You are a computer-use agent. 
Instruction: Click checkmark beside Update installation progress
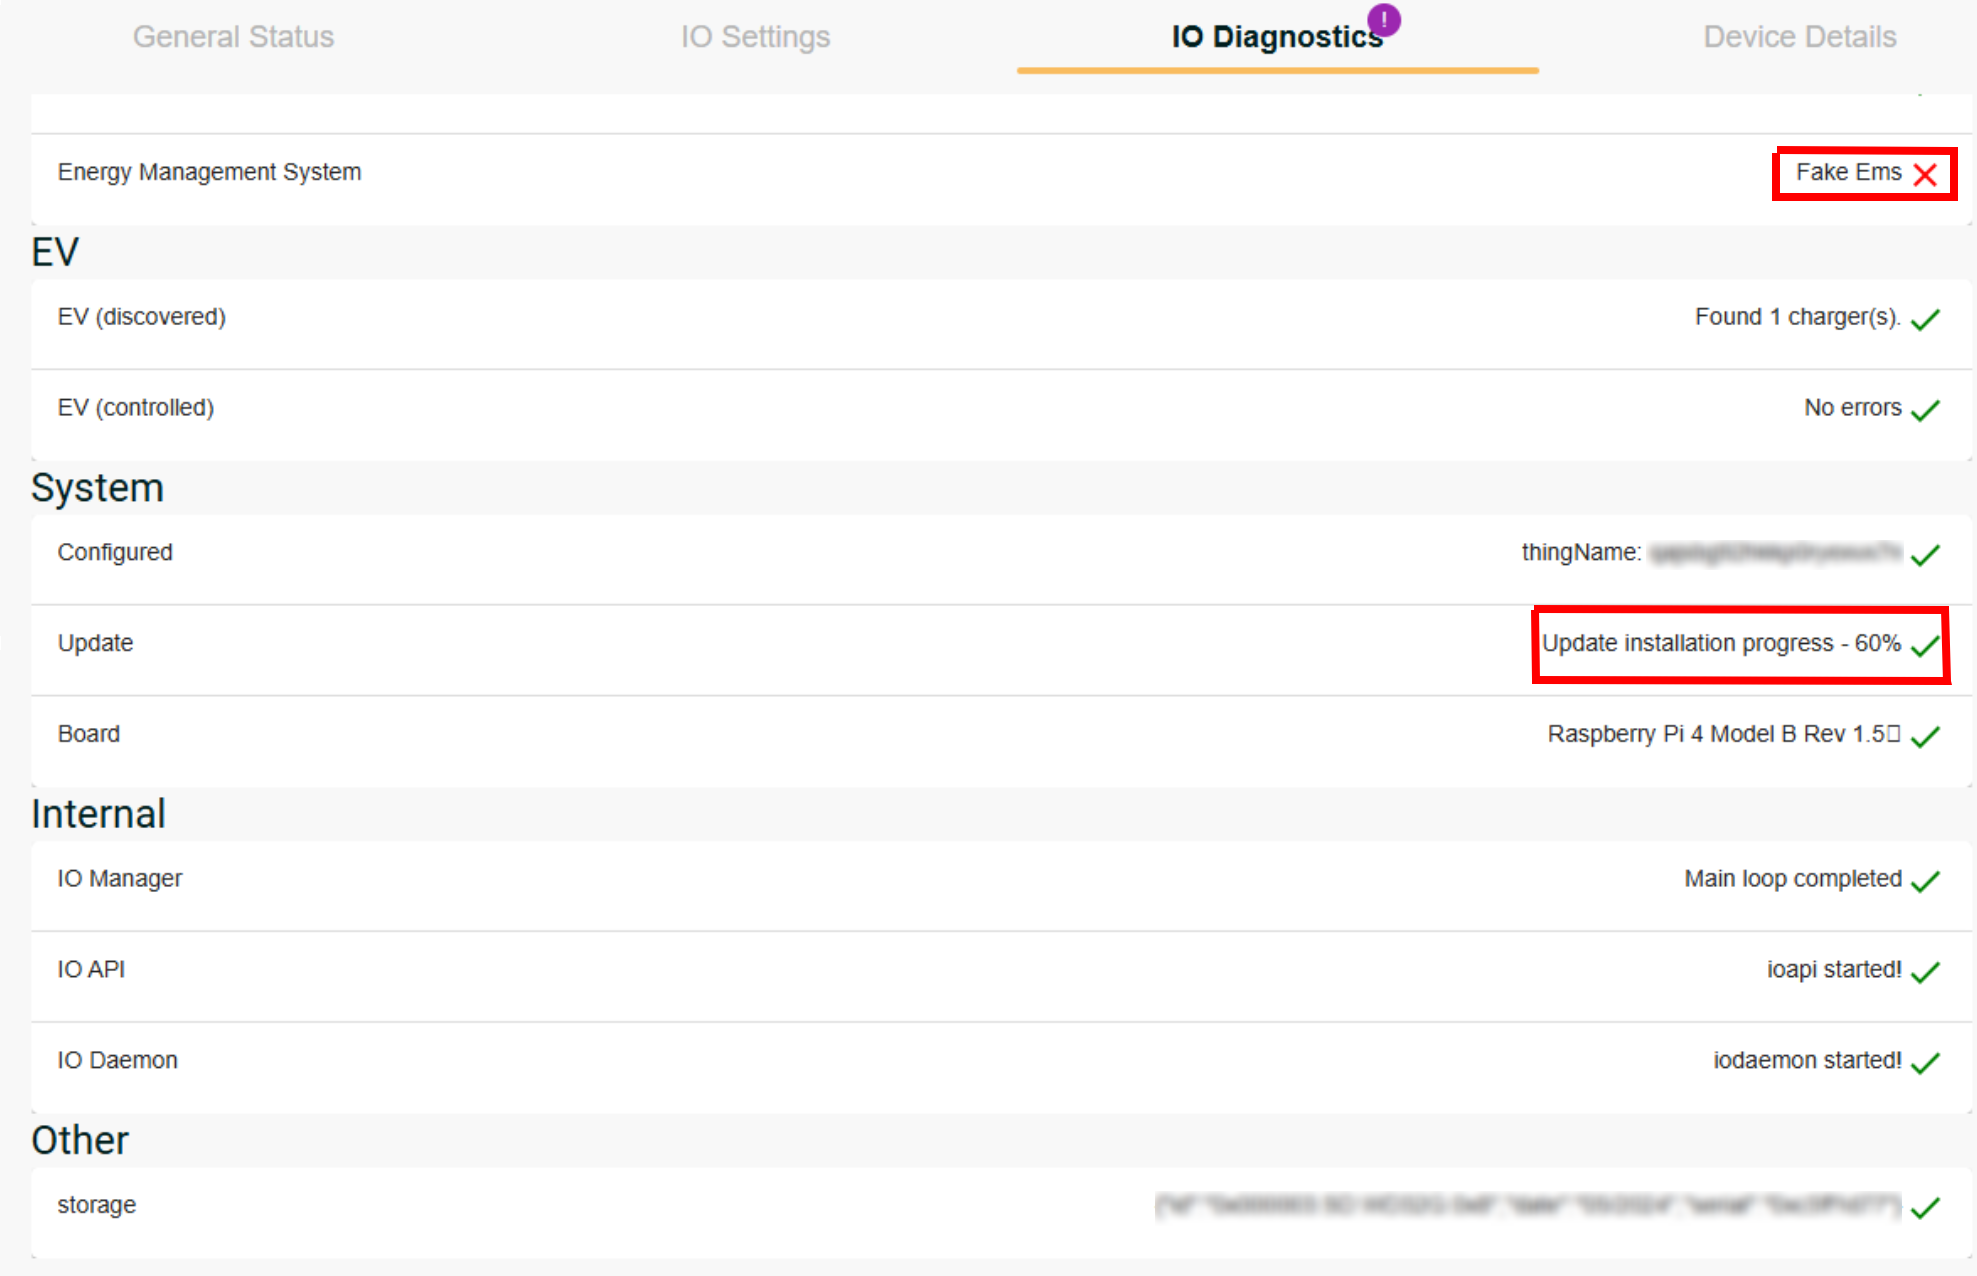(x=1924, y=646)
